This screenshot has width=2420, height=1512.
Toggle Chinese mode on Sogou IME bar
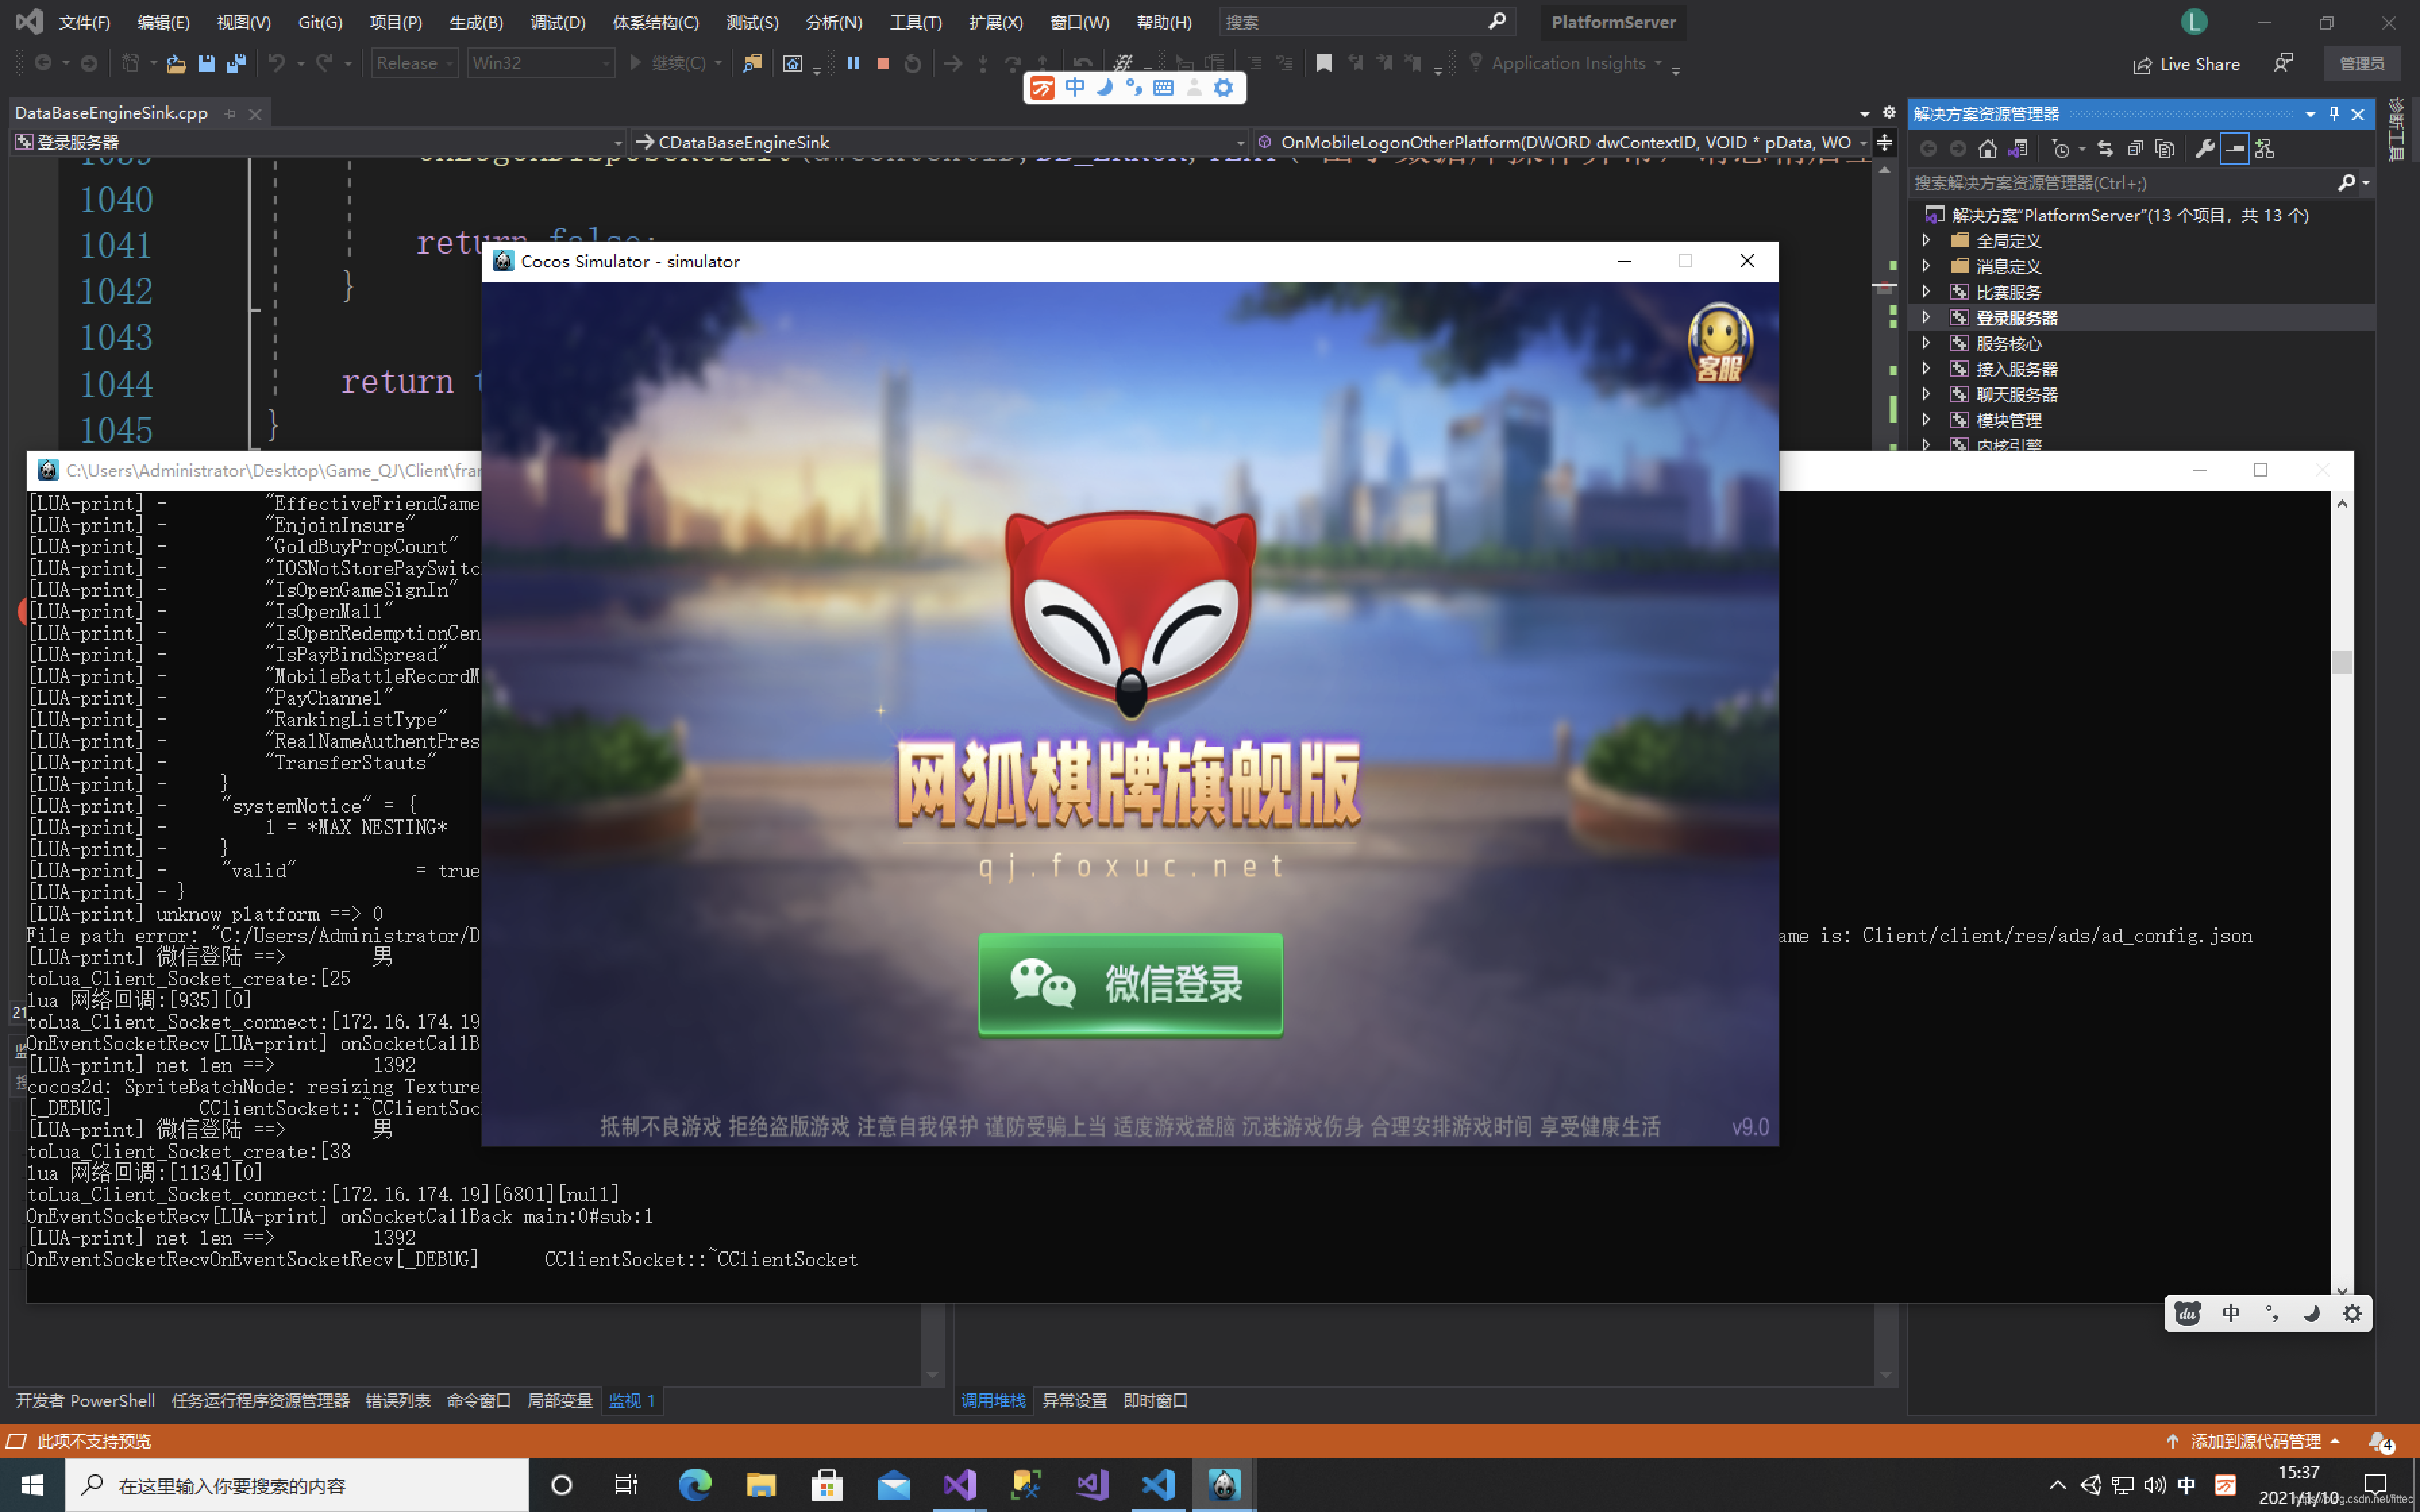click(x=1074, y=88)
